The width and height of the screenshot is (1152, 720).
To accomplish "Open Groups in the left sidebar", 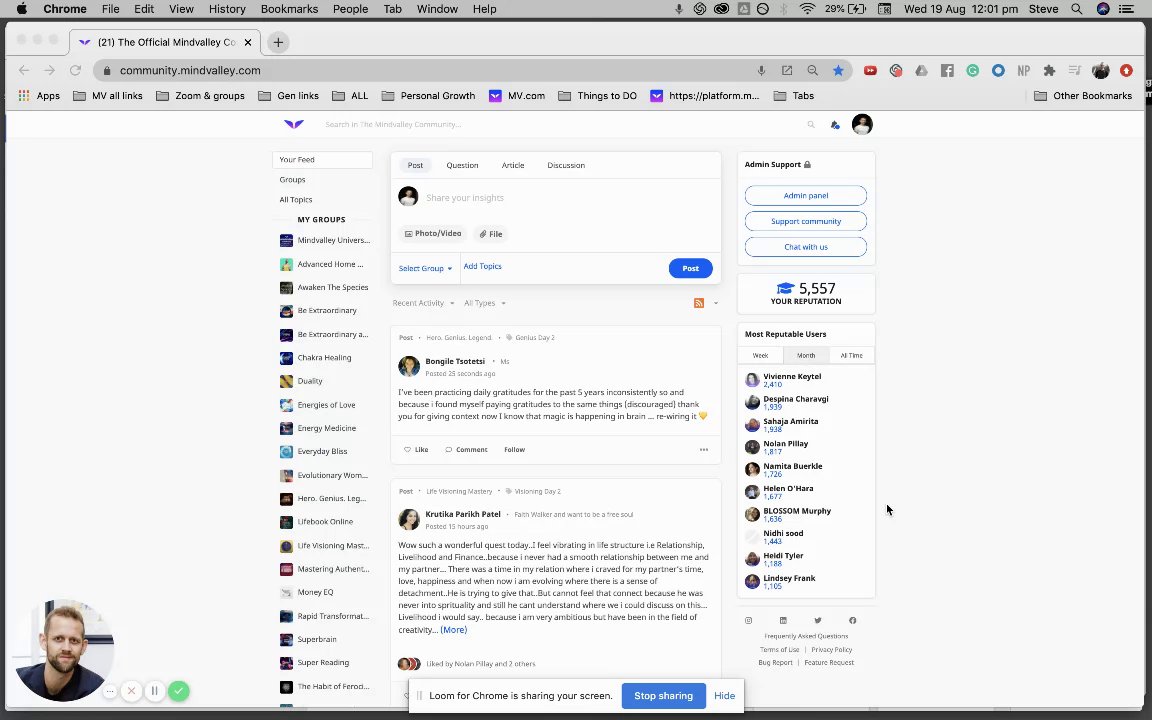I will [292, 179].
